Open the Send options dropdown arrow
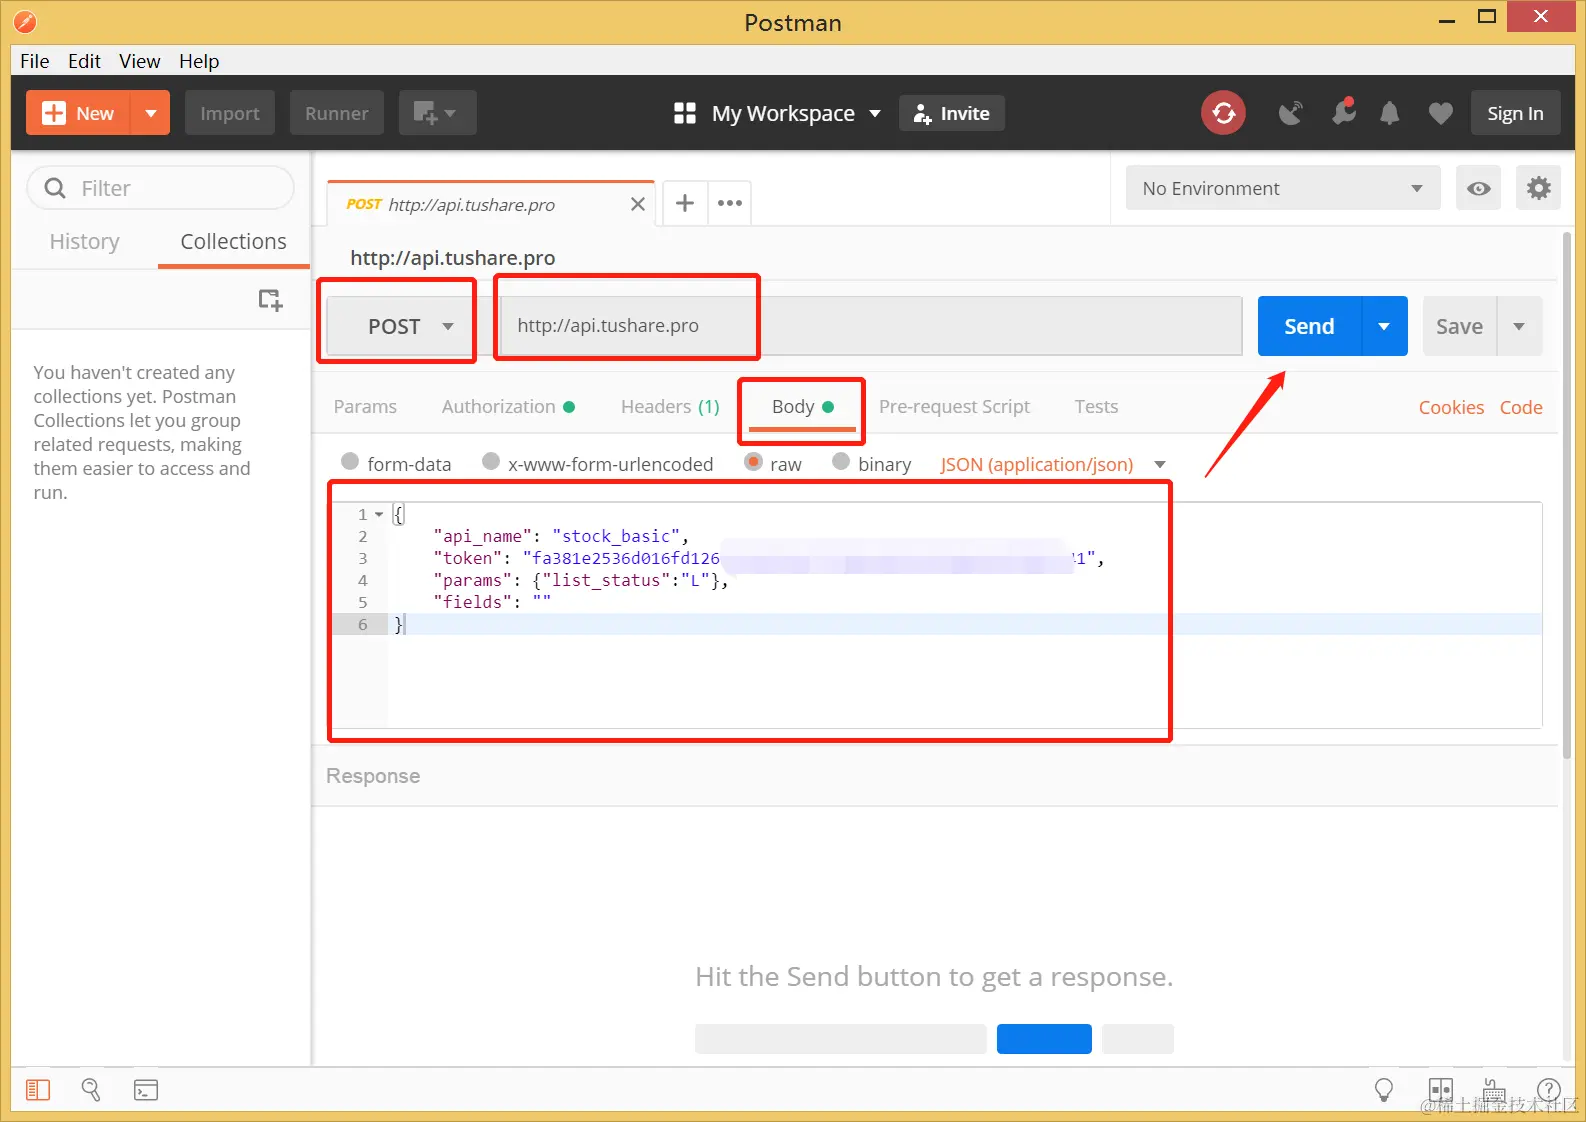1586x1122 pixels. pos(1384,326)
